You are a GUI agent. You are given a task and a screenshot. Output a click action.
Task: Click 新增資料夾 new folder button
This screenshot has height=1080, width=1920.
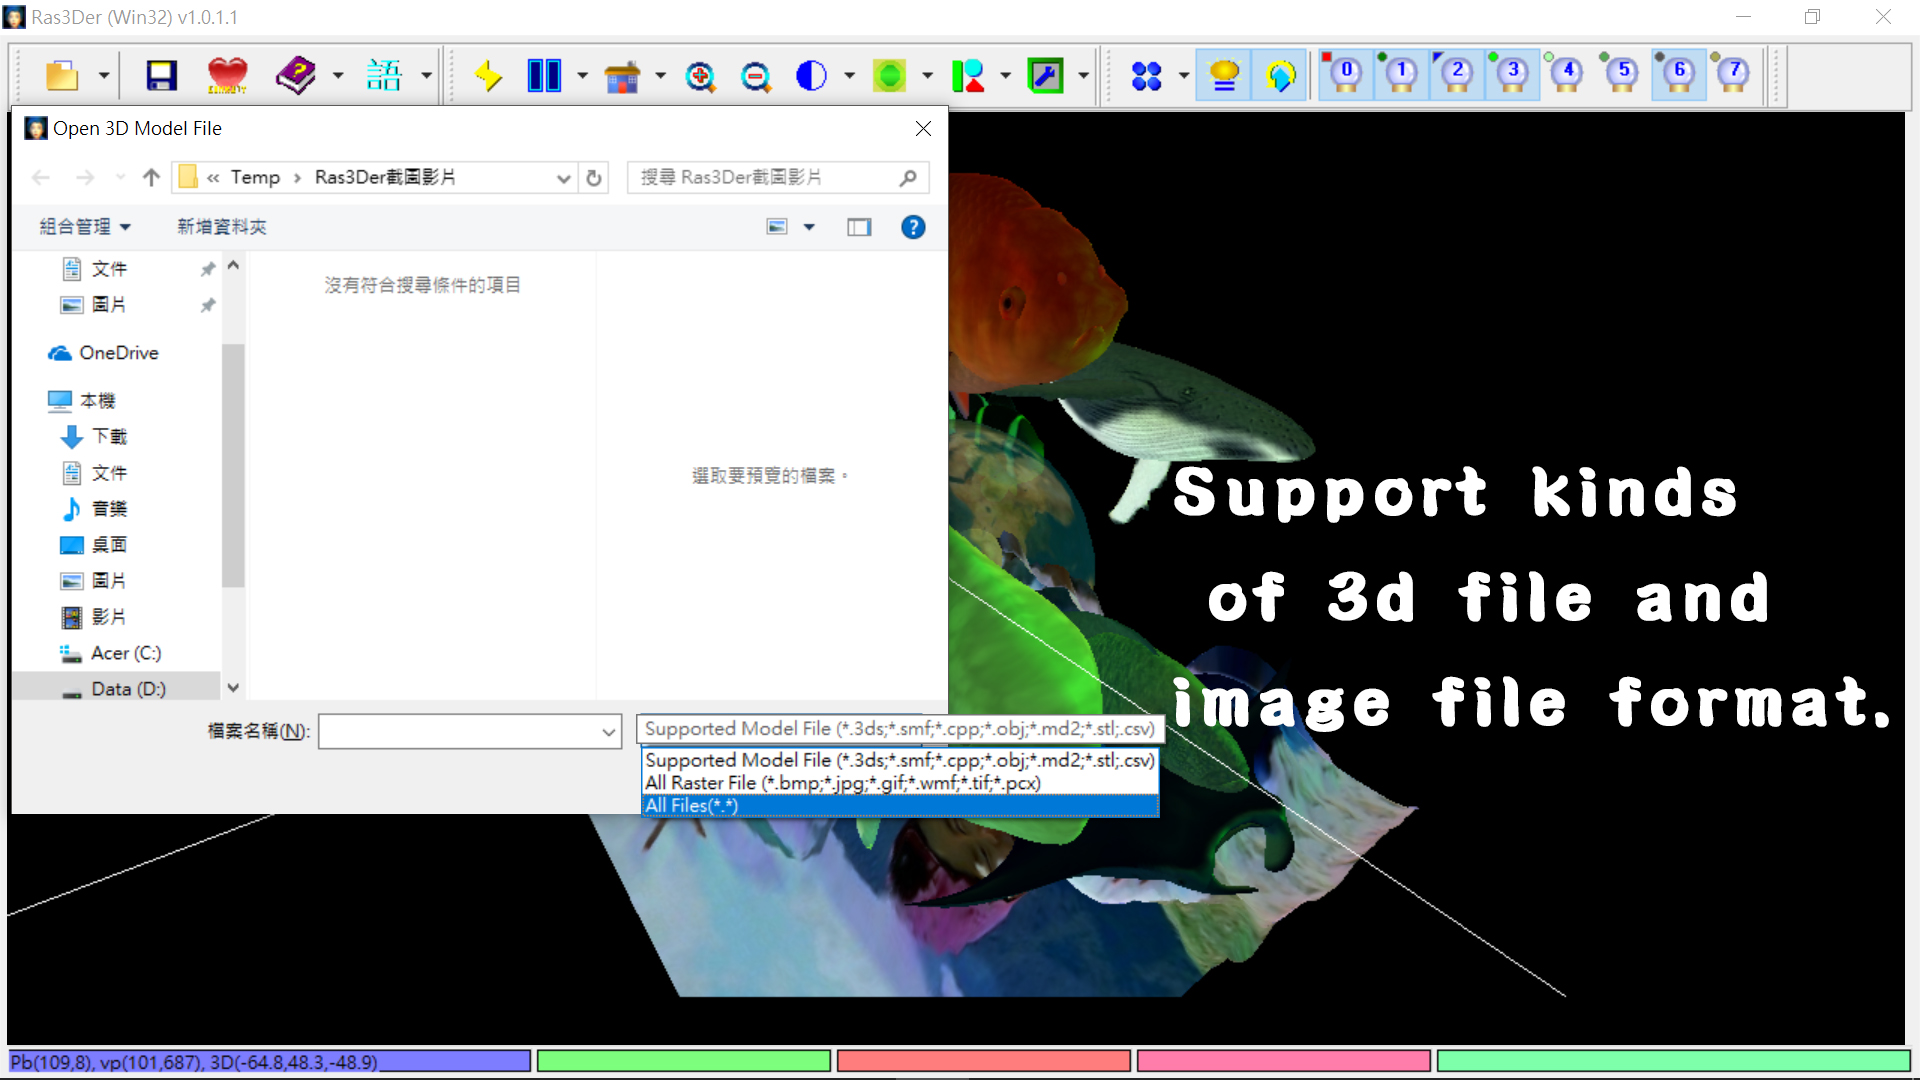click(222, 227)
